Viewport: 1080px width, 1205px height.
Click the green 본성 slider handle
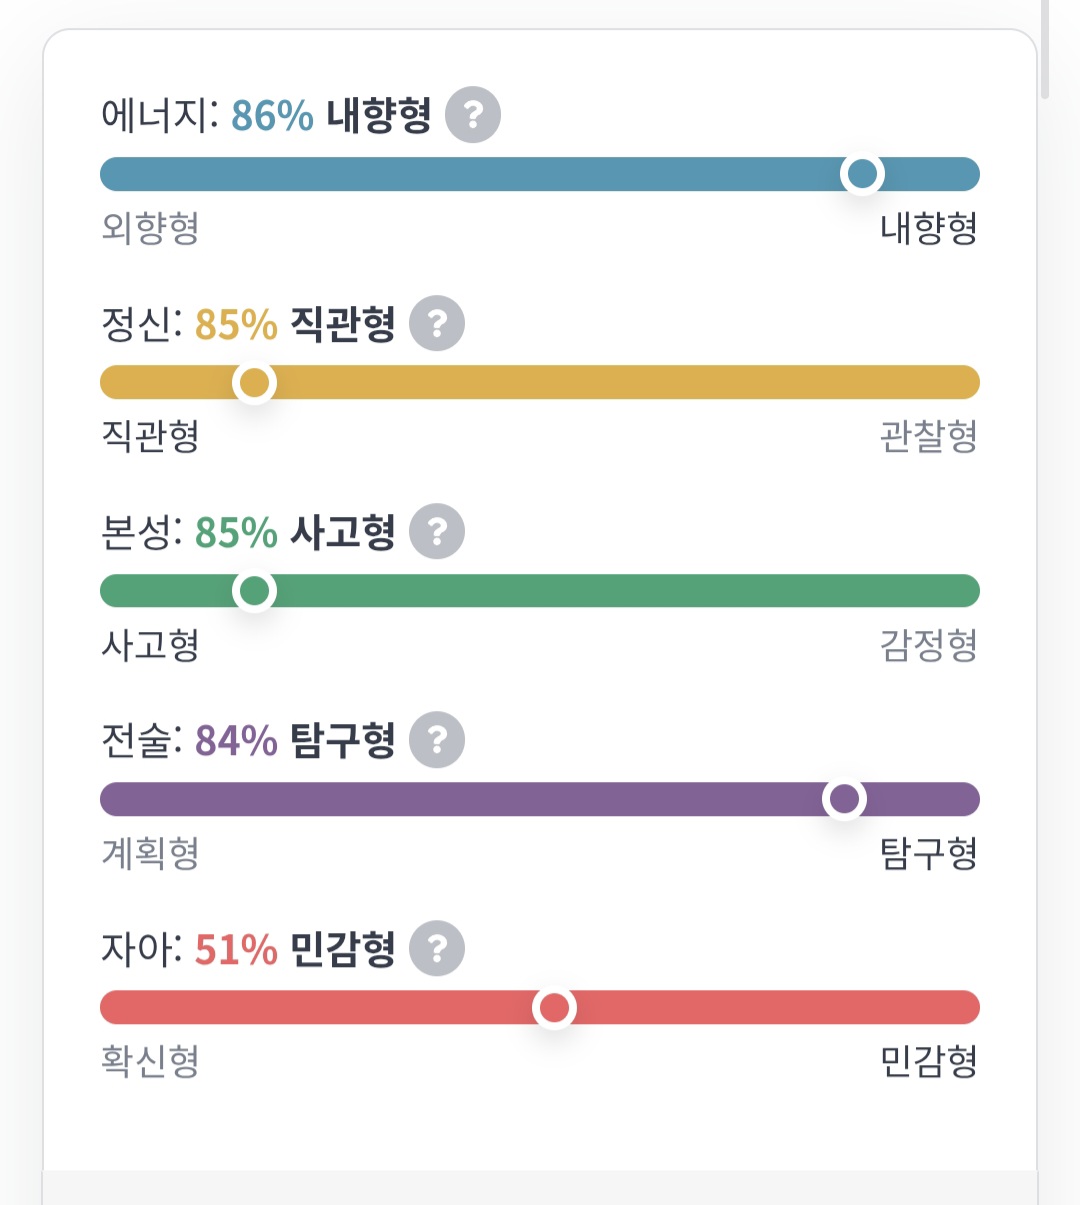pos(254,591)
